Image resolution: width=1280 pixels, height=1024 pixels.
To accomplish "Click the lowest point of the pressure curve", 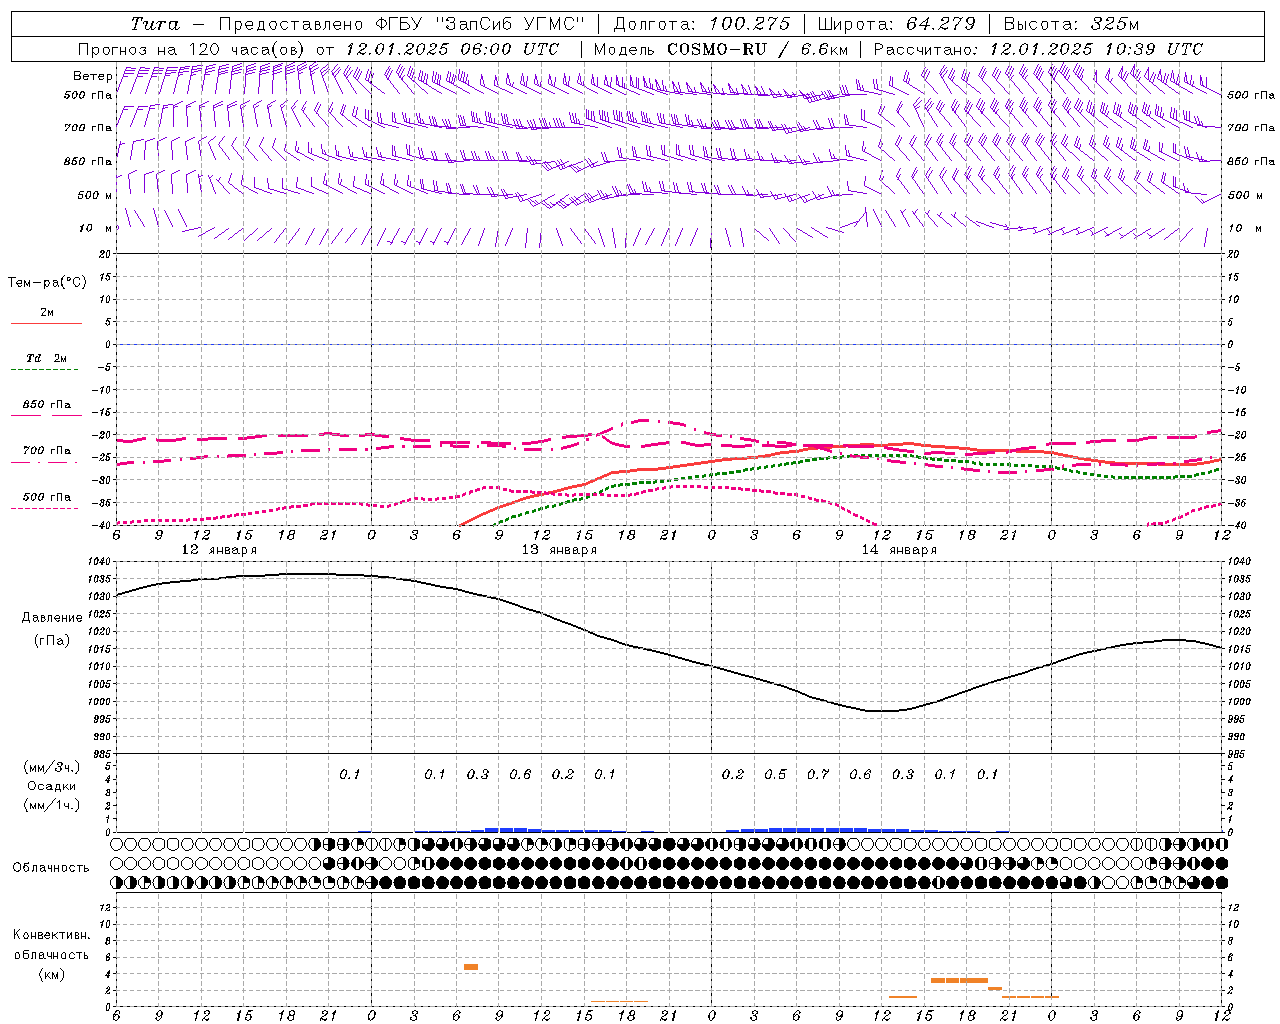I will (x=882, y=711).
